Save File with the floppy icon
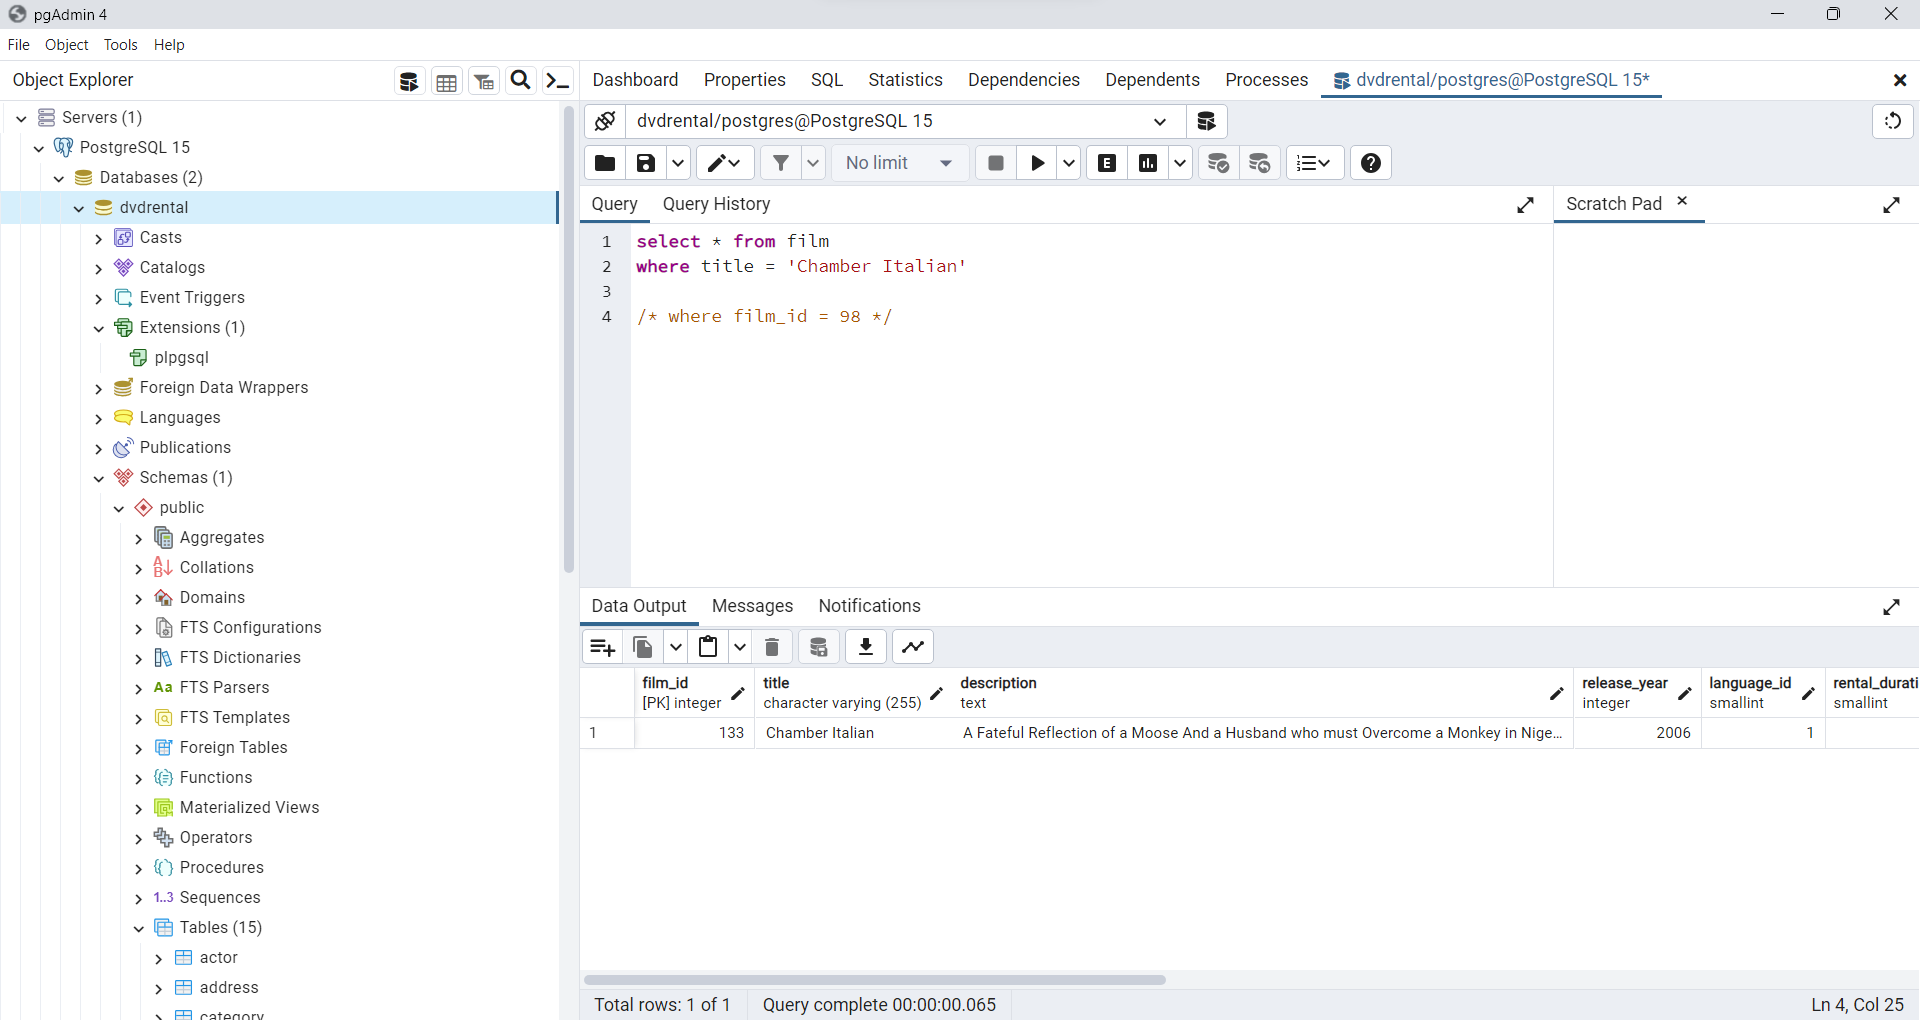Image resolution: width=1920 pixels, height=1020 pixels. [646, 163]
